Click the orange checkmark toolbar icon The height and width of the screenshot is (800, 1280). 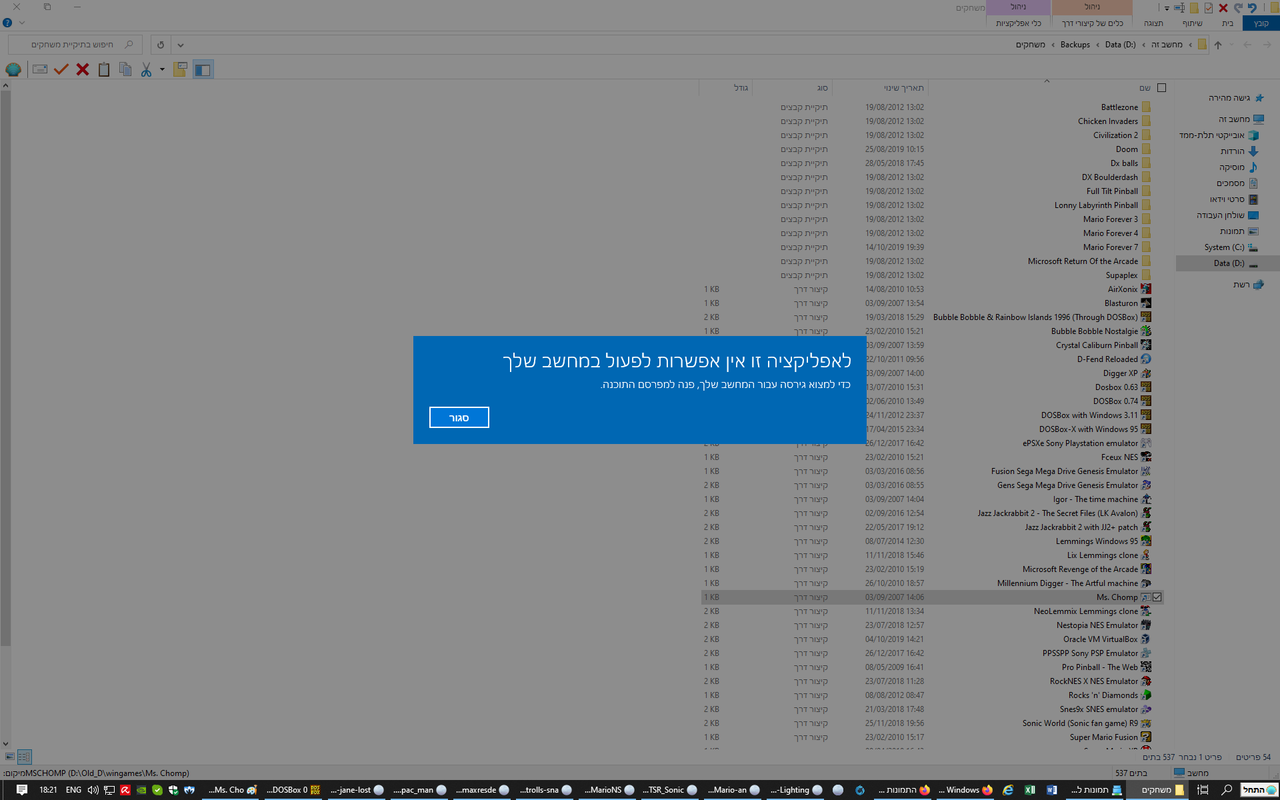point(61,70)
